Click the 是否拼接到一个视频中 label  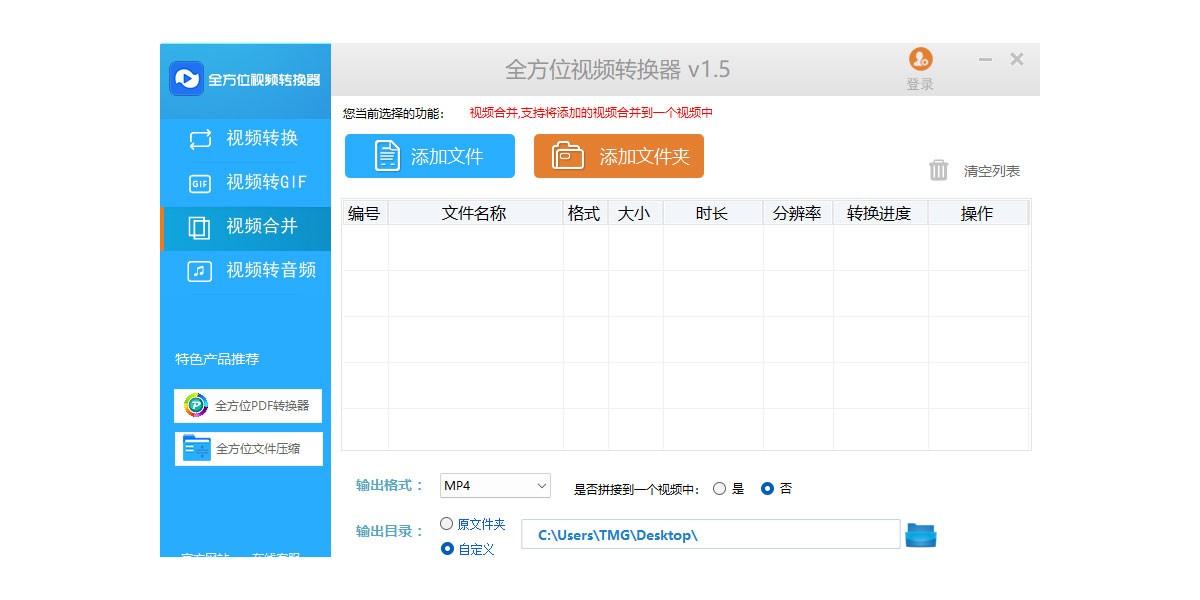click(x=639, y=489)
